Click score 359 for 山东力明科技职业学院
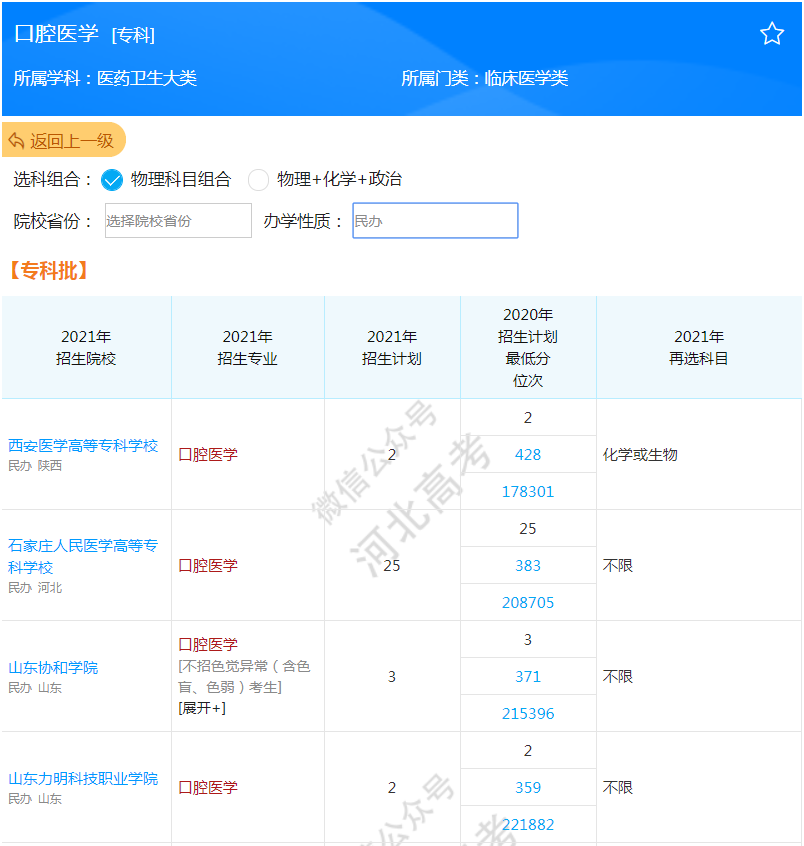The width and height of the screenshot is (804, 846). [x=527, y=787]
